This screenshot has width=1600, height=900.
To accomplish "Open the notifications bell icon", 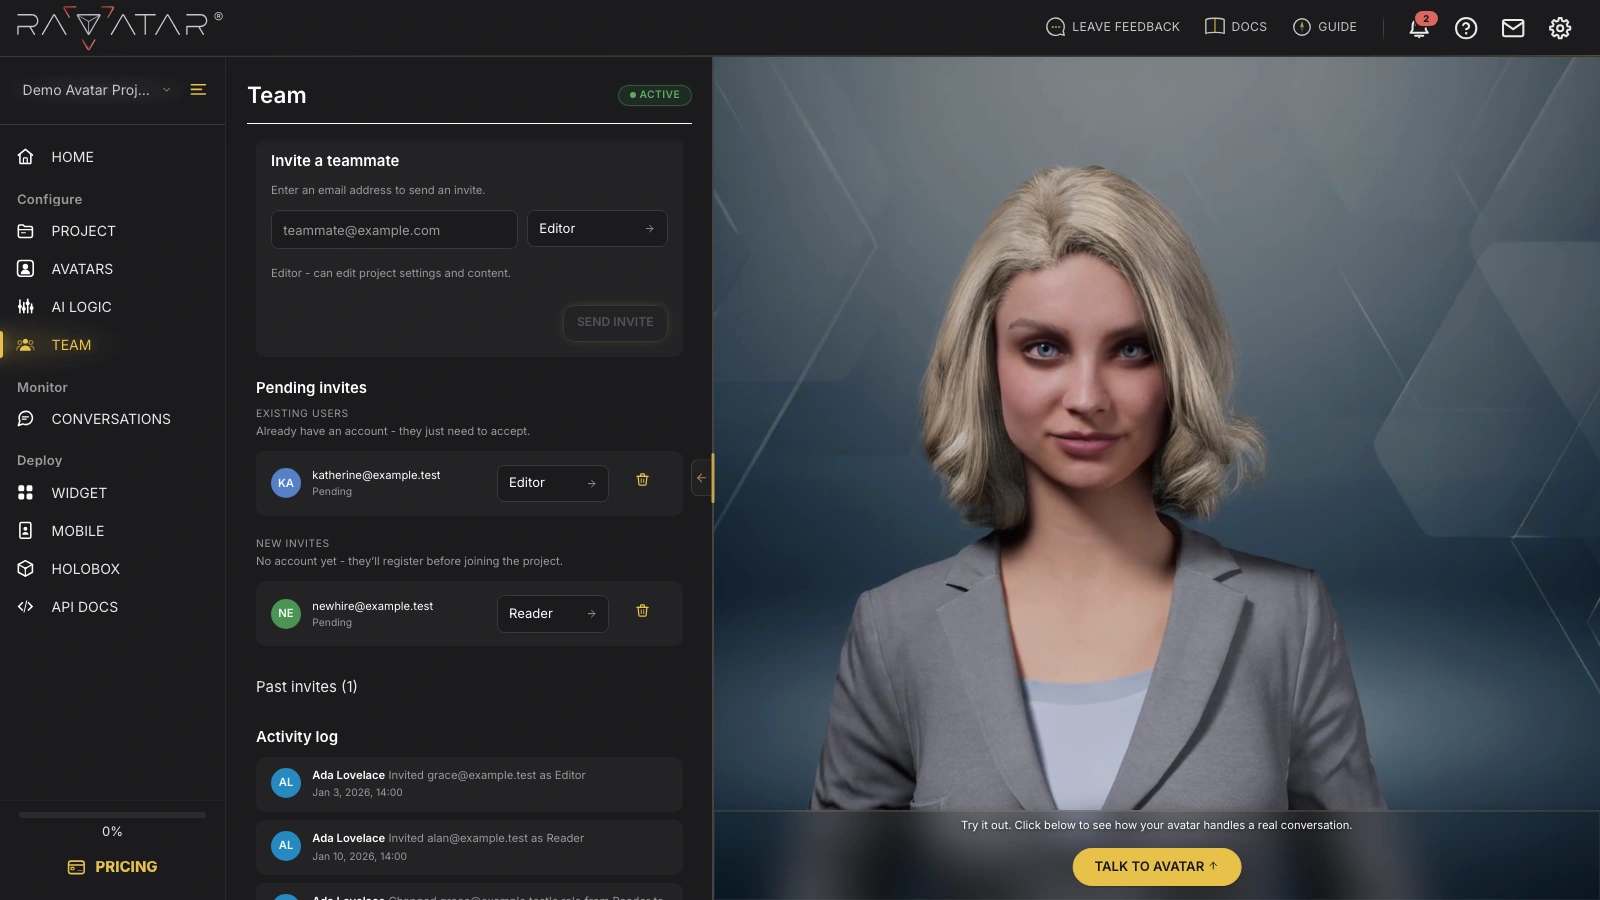I will tap(1419, 27).
